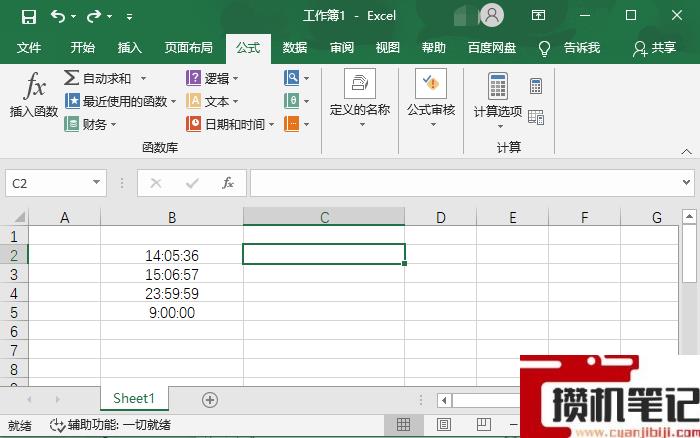Select row 4 header
This screenshot has width=700, height=438.
point(14,293)
